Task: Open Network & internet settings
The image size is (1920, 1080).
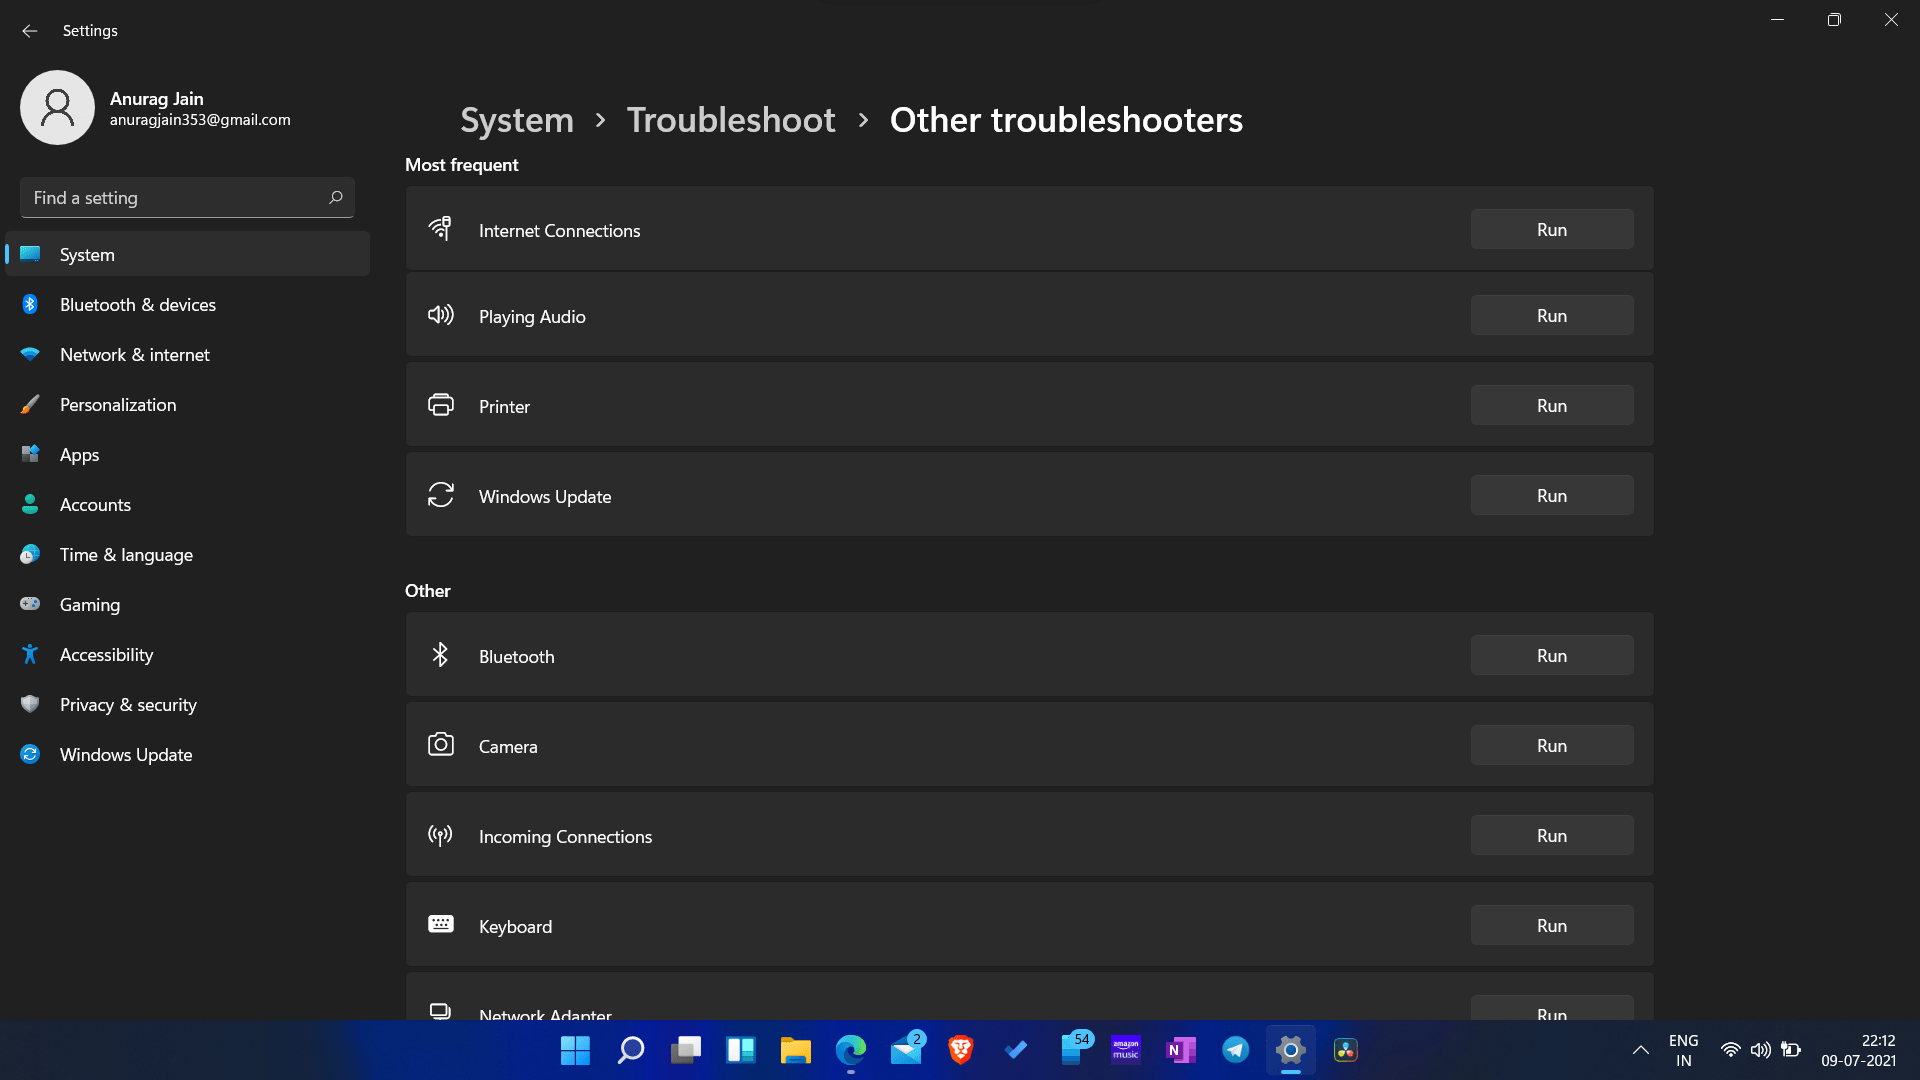Action: (134, 355)
